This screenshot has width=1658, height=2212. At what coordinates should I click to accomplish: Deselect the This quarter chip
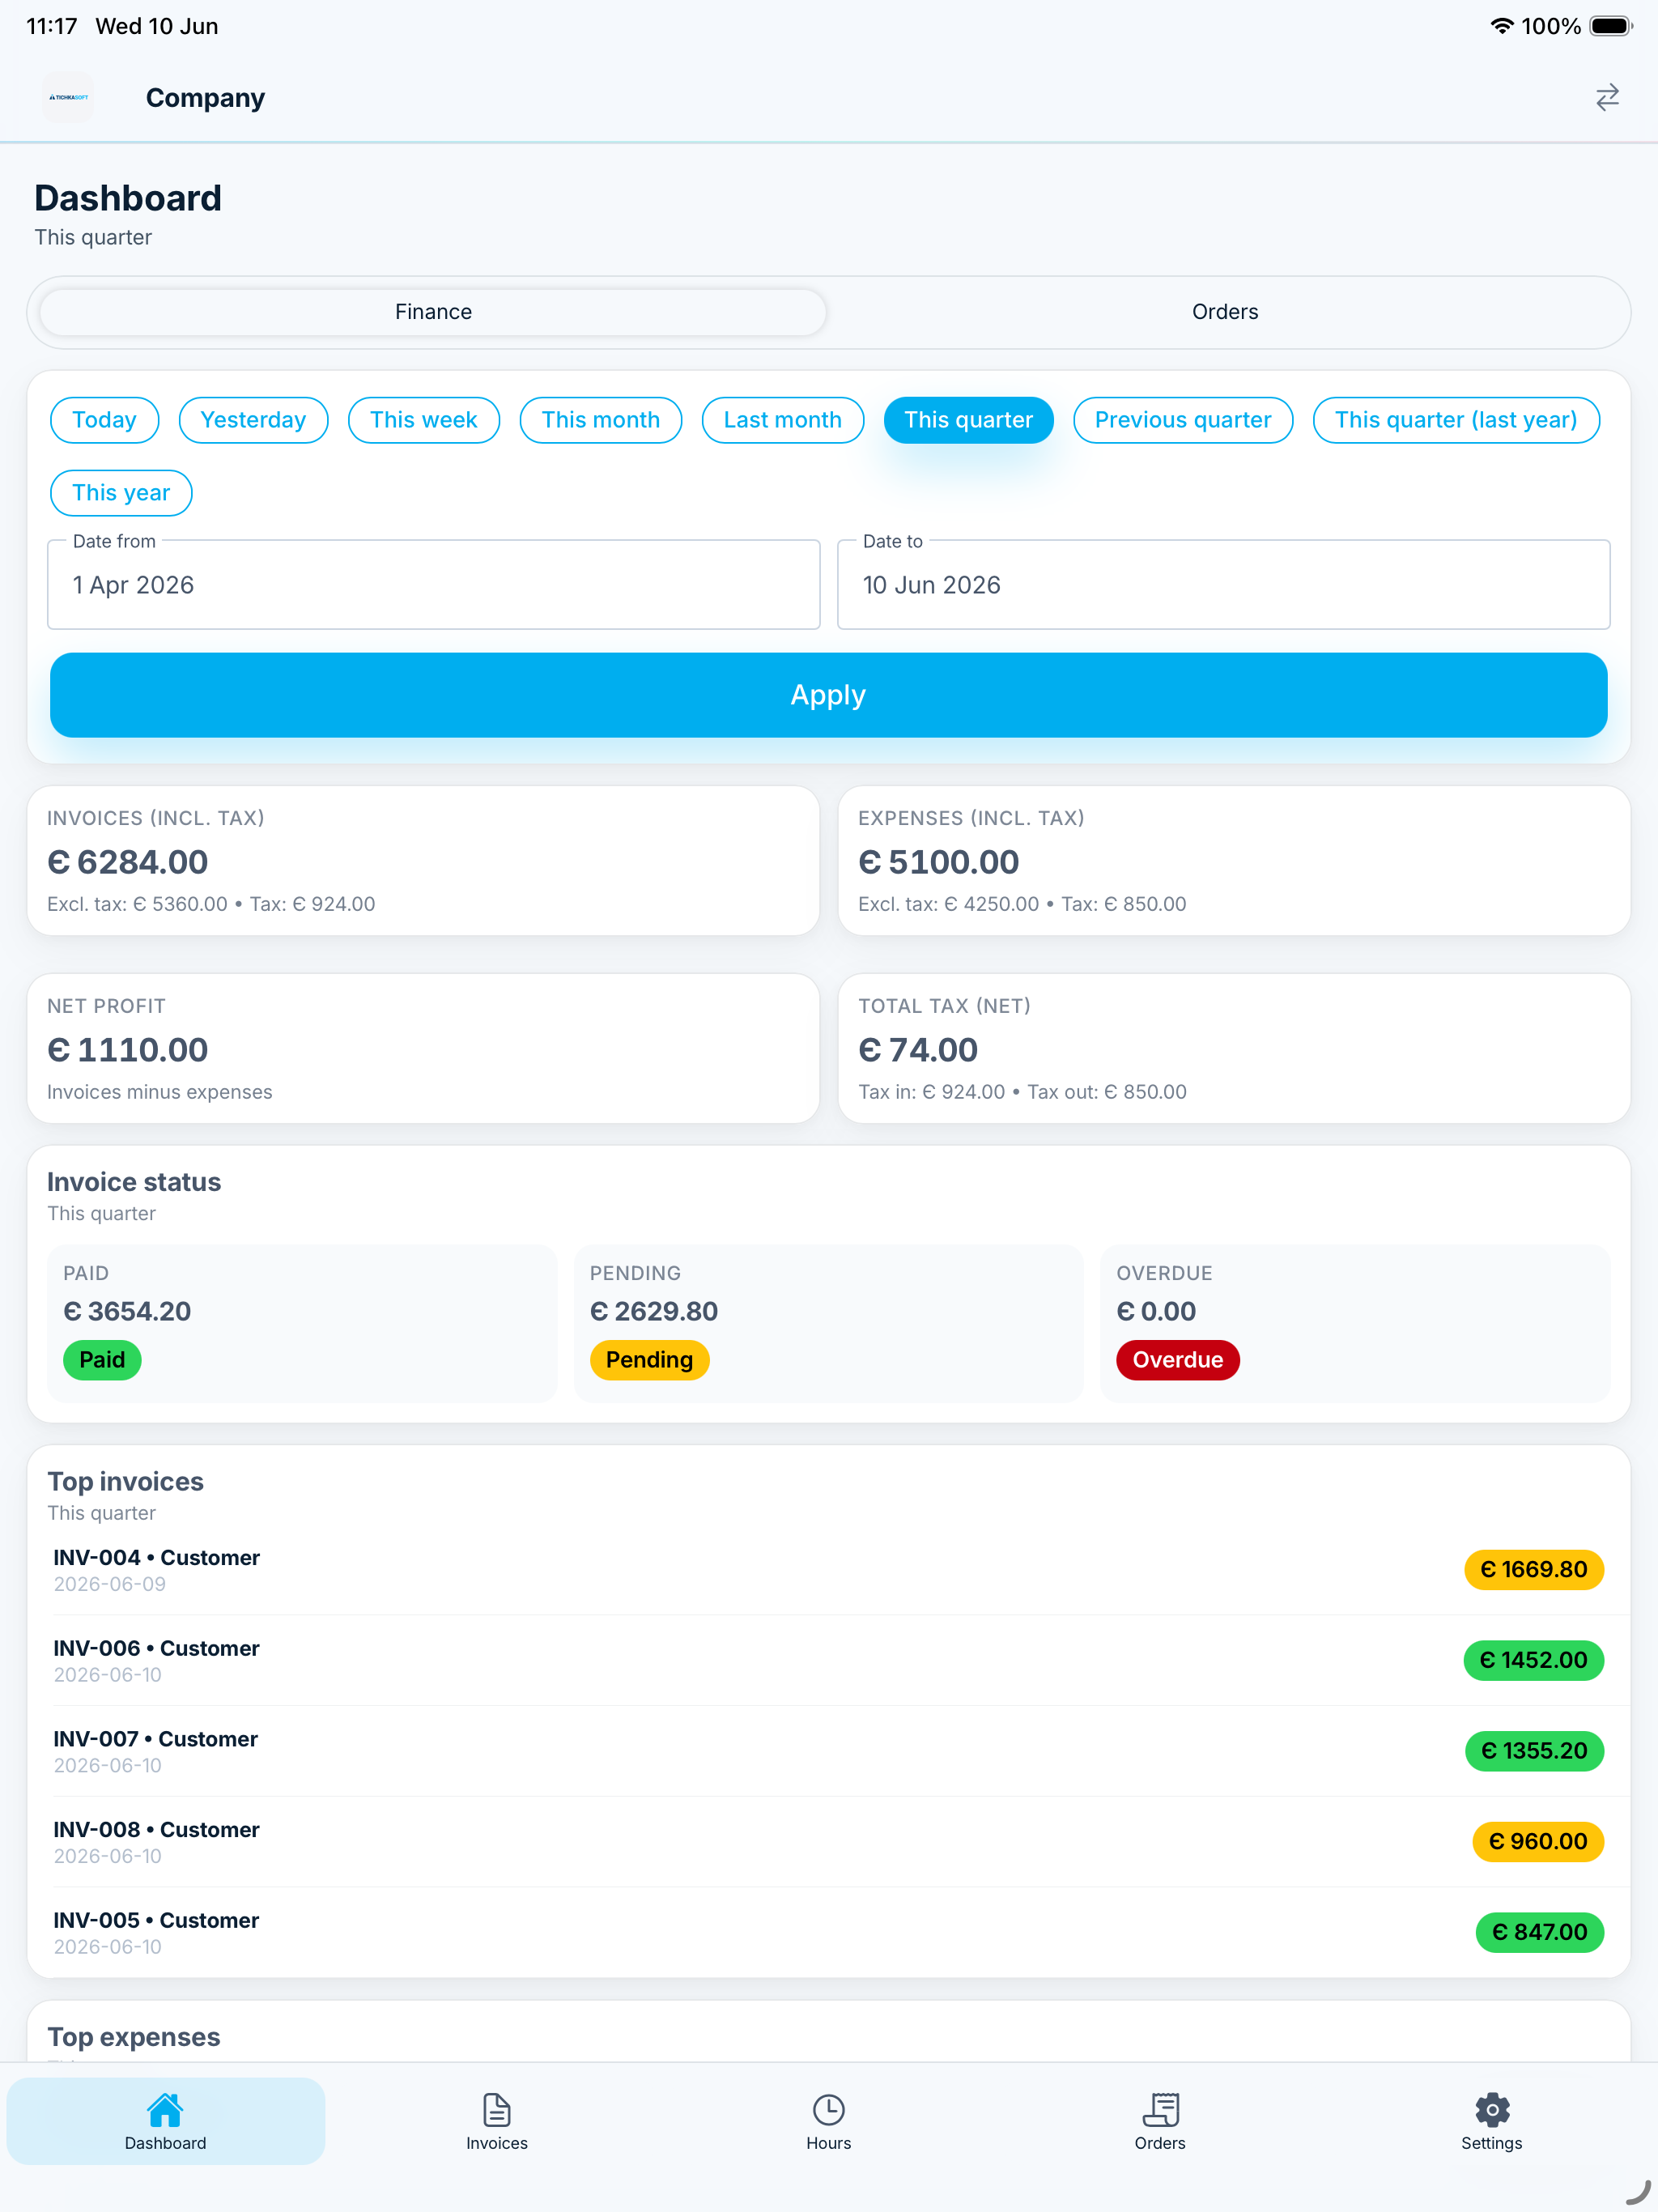[969, 420]
